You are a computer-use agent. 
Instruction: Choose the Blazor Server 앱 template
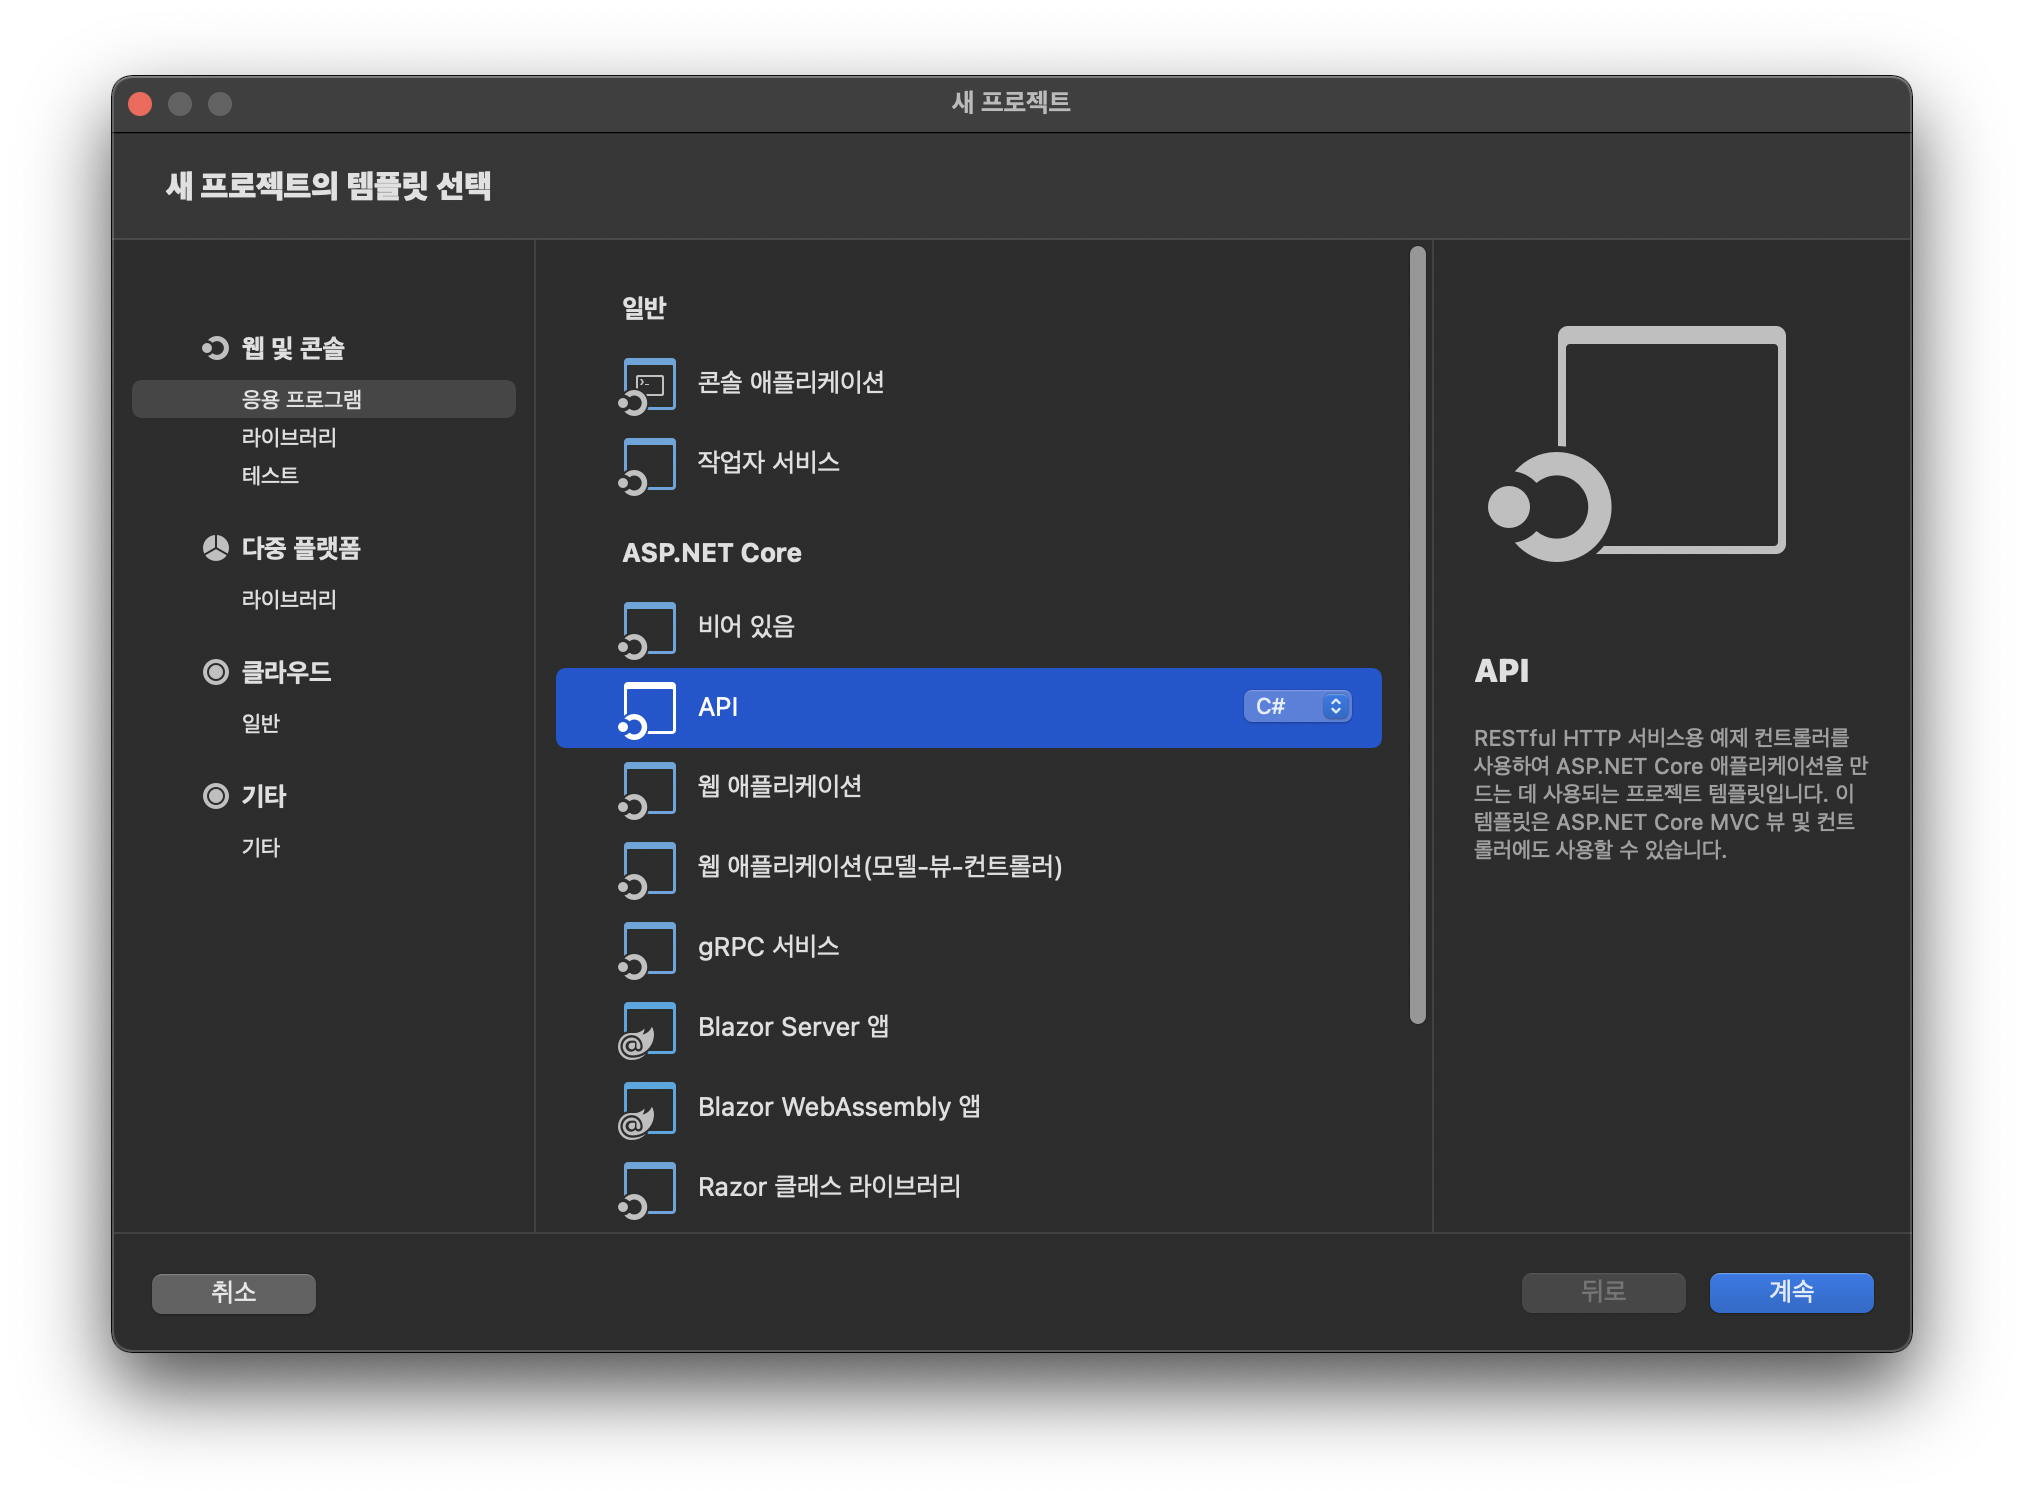click(968, 1028)
